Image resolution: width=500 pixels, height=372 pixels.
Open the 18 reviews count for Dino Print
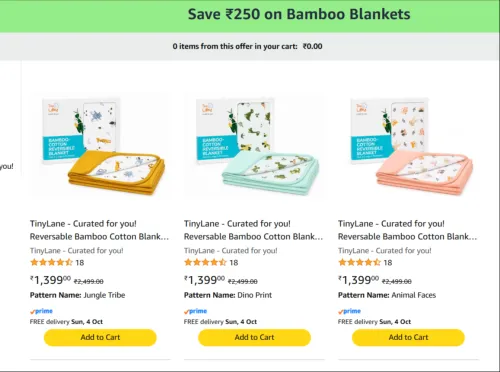(x=234, y=263)
